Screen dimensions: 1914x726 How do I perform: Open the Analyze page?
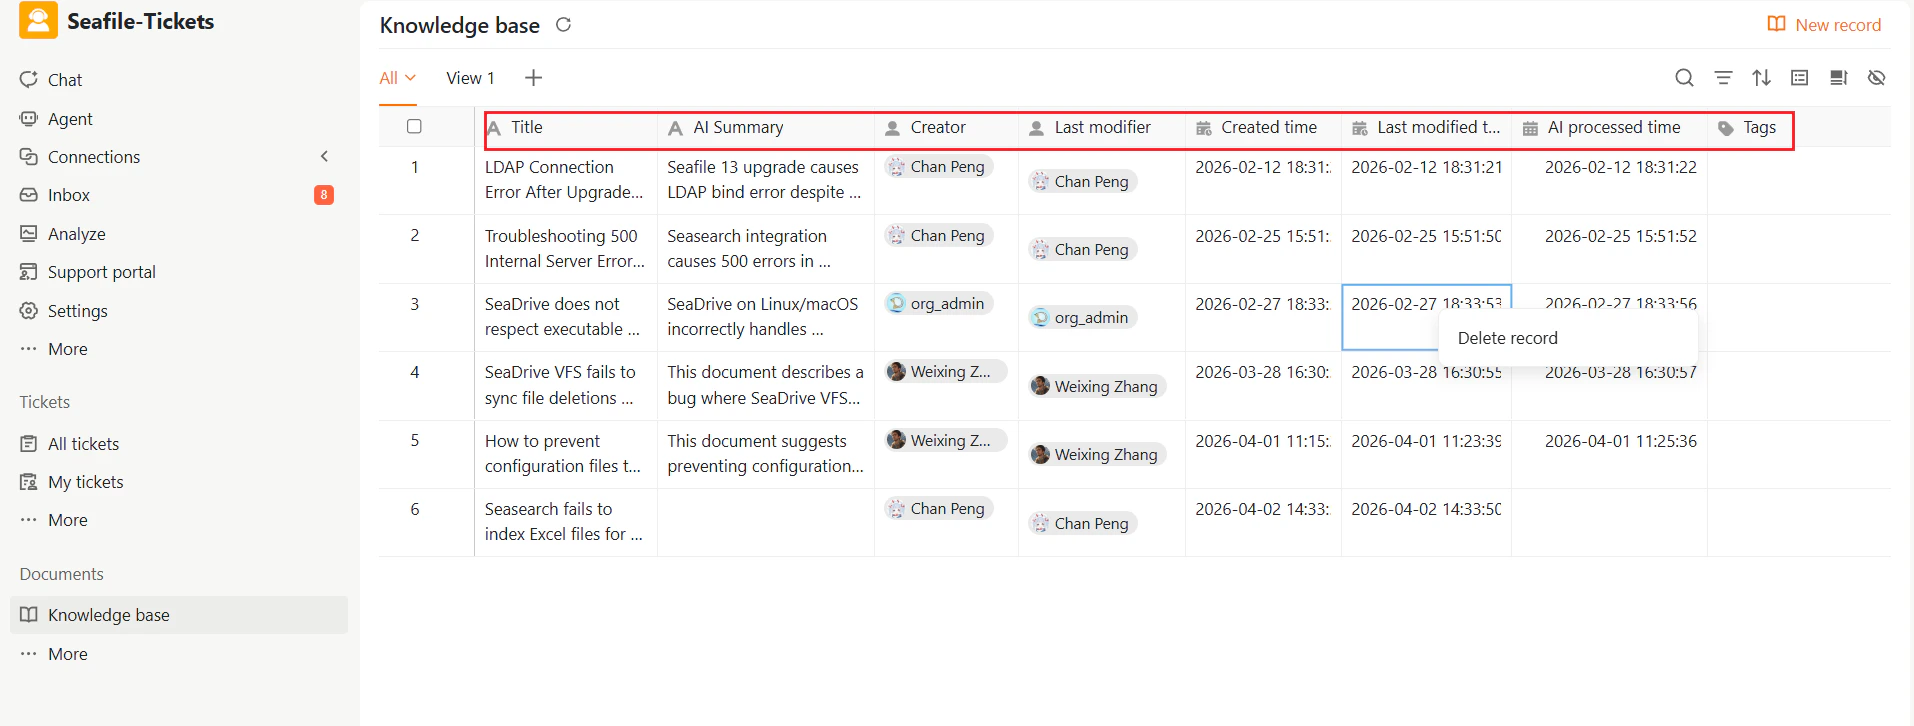[76, 234]
